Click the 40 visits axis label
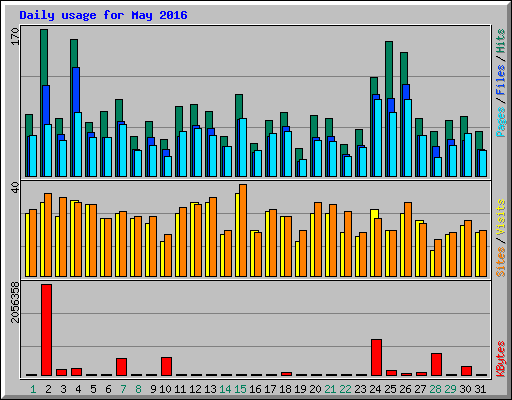 coord(15,187)
